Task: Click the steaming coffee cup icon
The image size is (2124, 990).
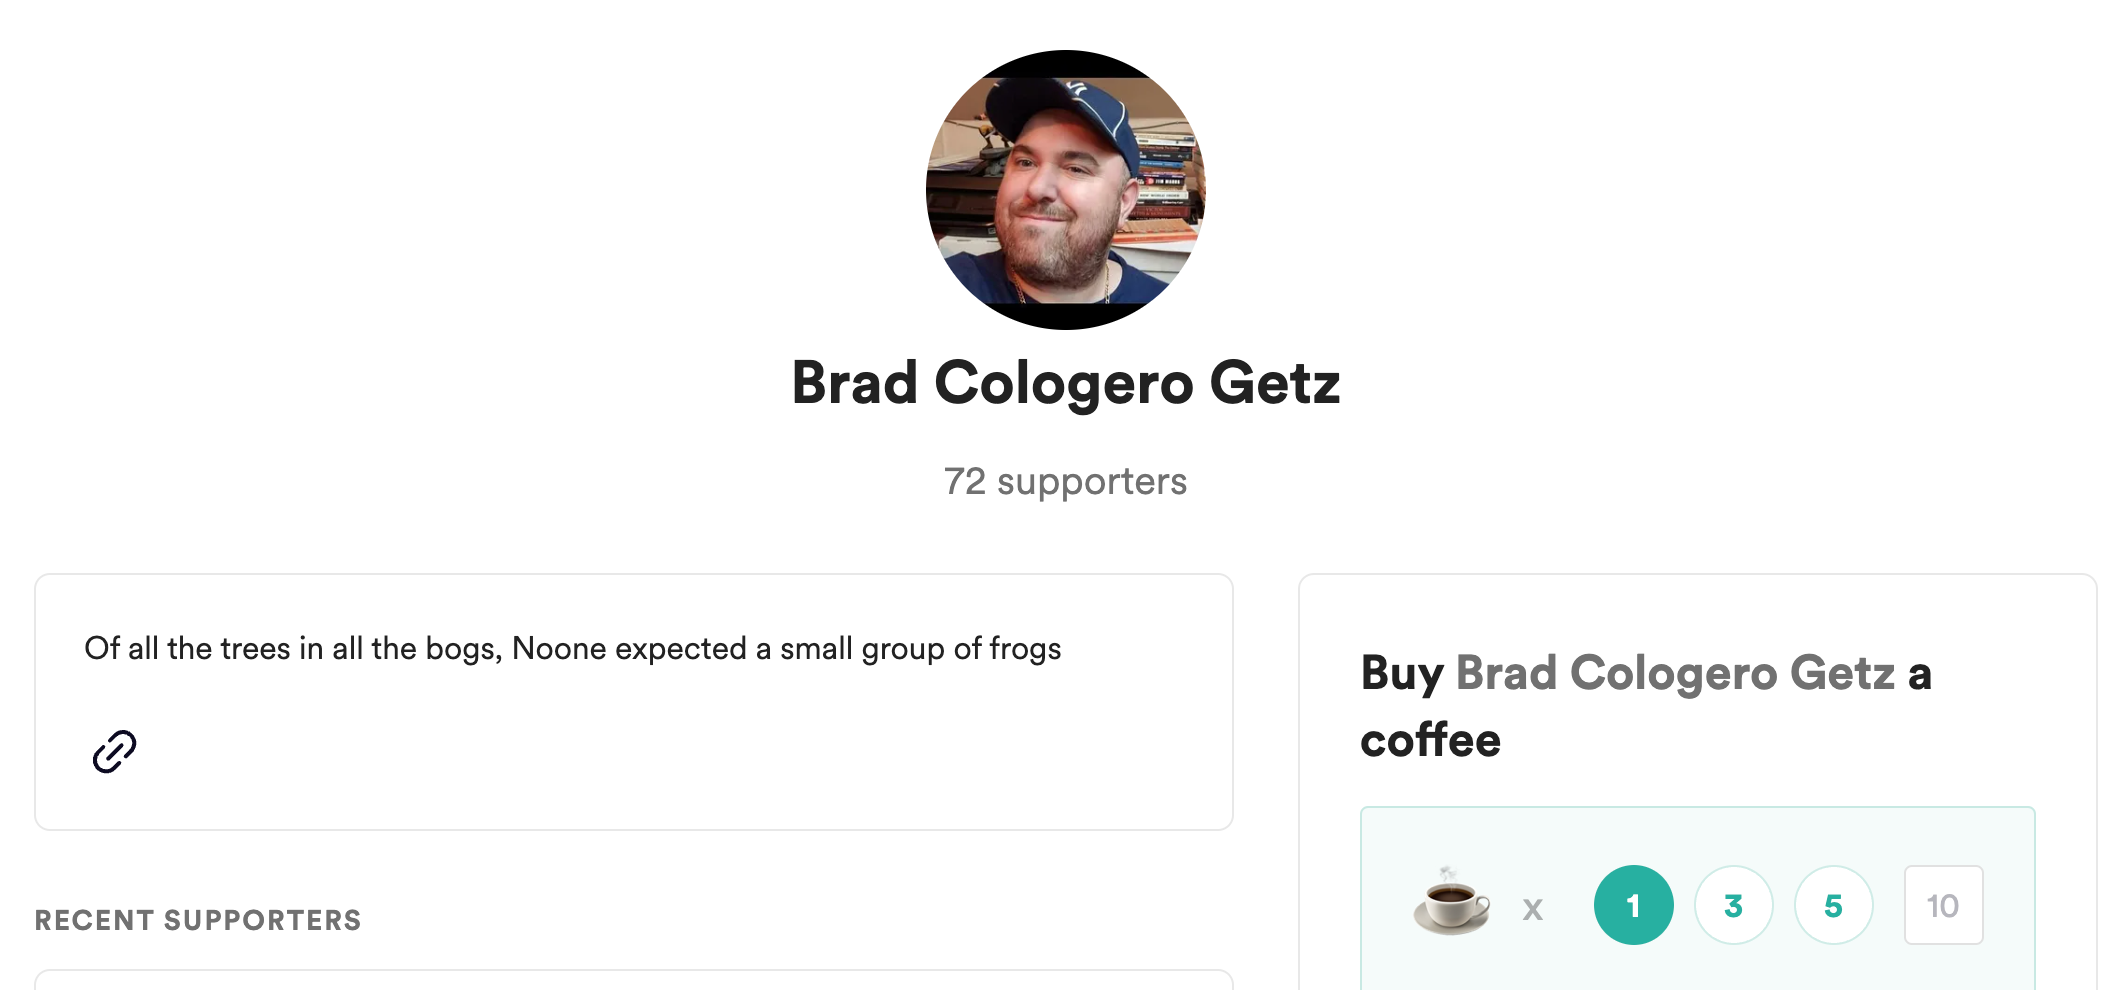Action: (1451, 902)
